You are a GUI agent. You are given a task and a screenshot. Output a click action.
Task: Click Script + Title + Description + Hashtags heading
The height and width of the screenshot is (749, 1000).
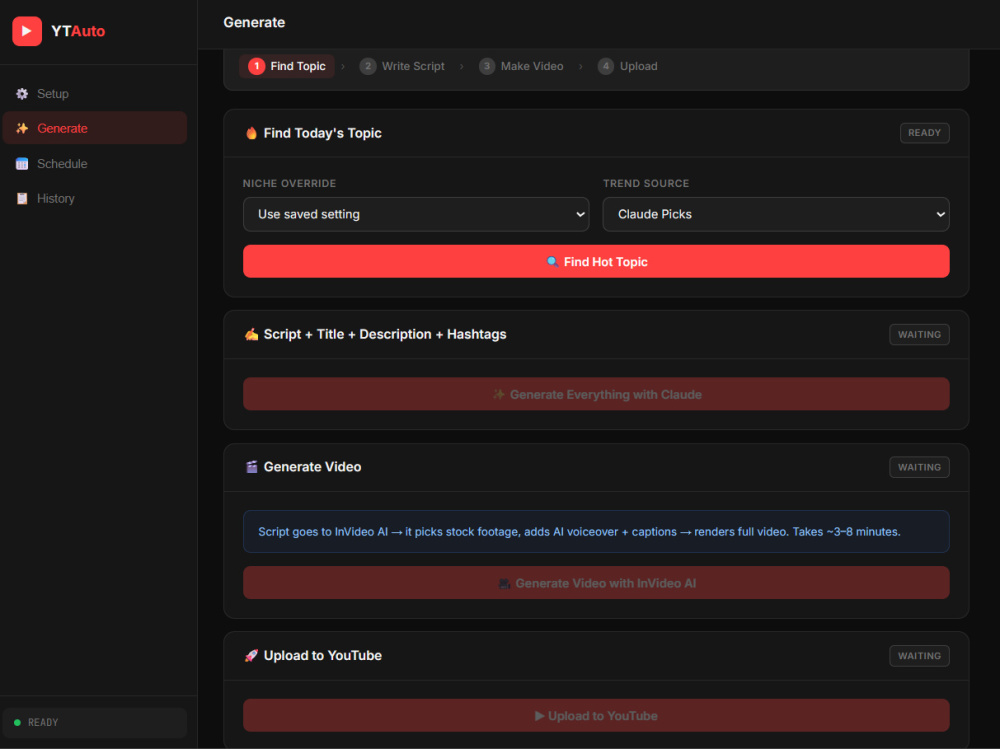[385, 334]
